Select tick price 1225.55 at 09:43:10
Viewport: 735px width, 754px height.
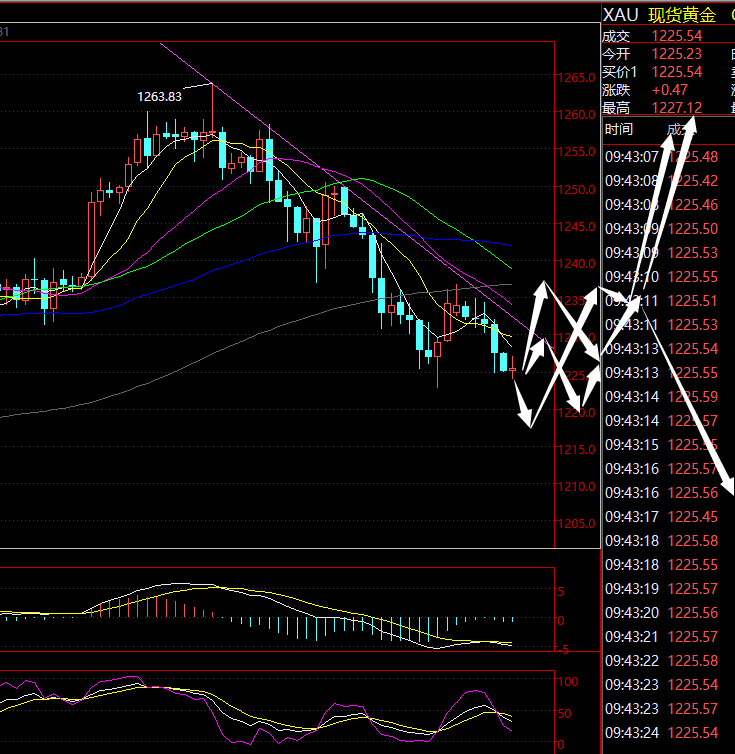coord(693,277)
